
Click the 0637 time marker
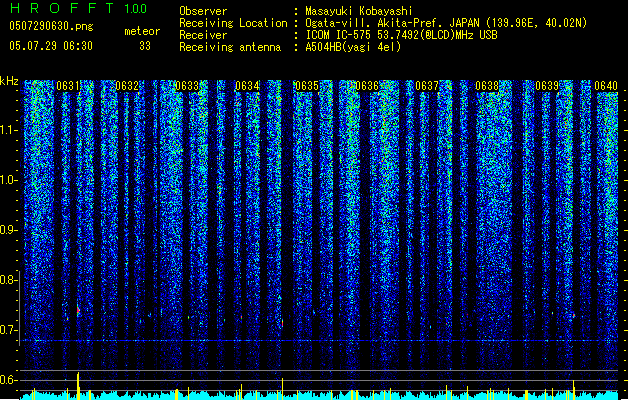click(427, 86)
